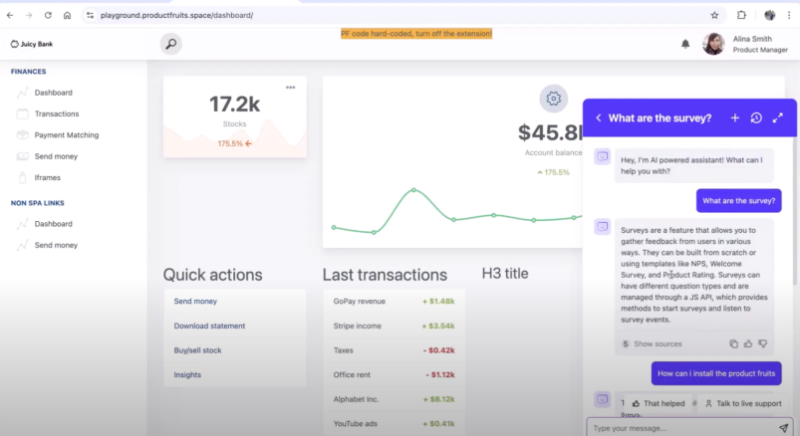Click the 17.2k Stocks value
The width and height of the screenshot is (800, 436).
(x=235, y=105)
